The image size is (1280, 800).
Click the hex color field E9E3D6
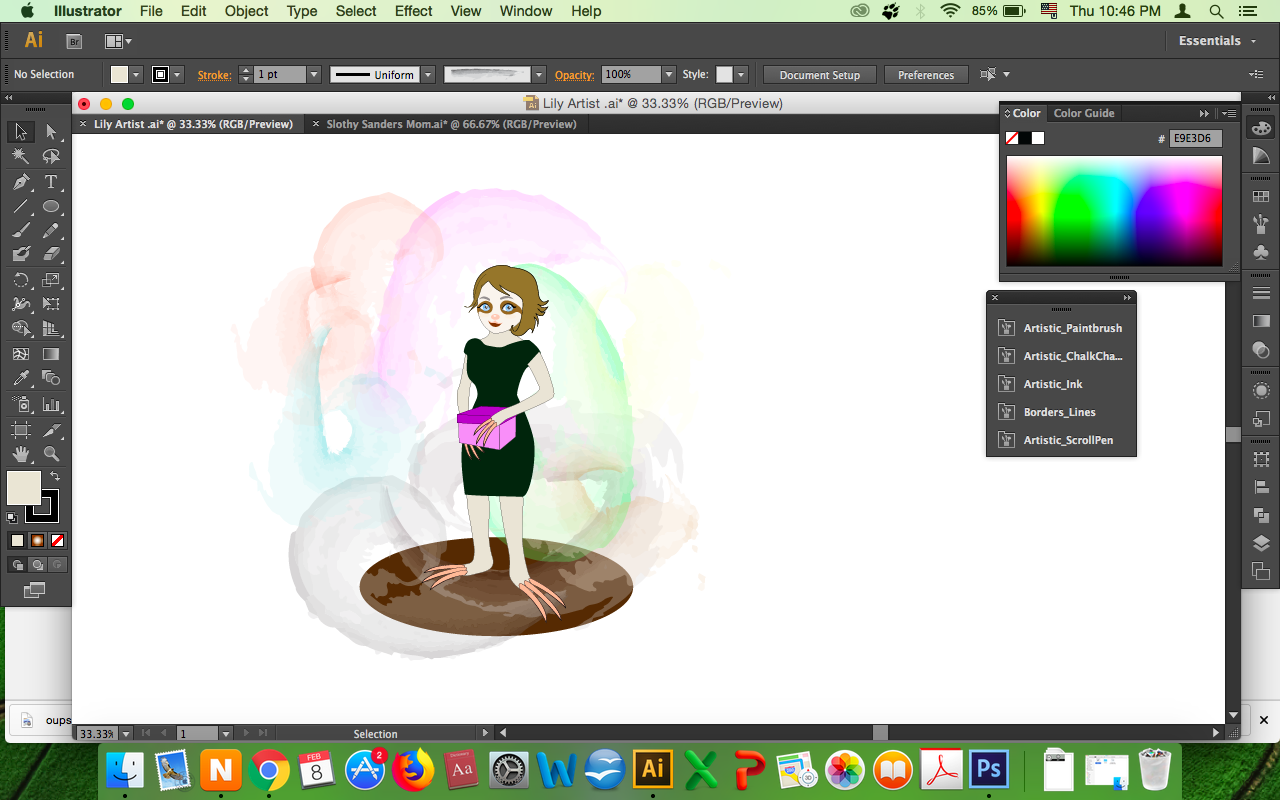[x=1196, y=139]
